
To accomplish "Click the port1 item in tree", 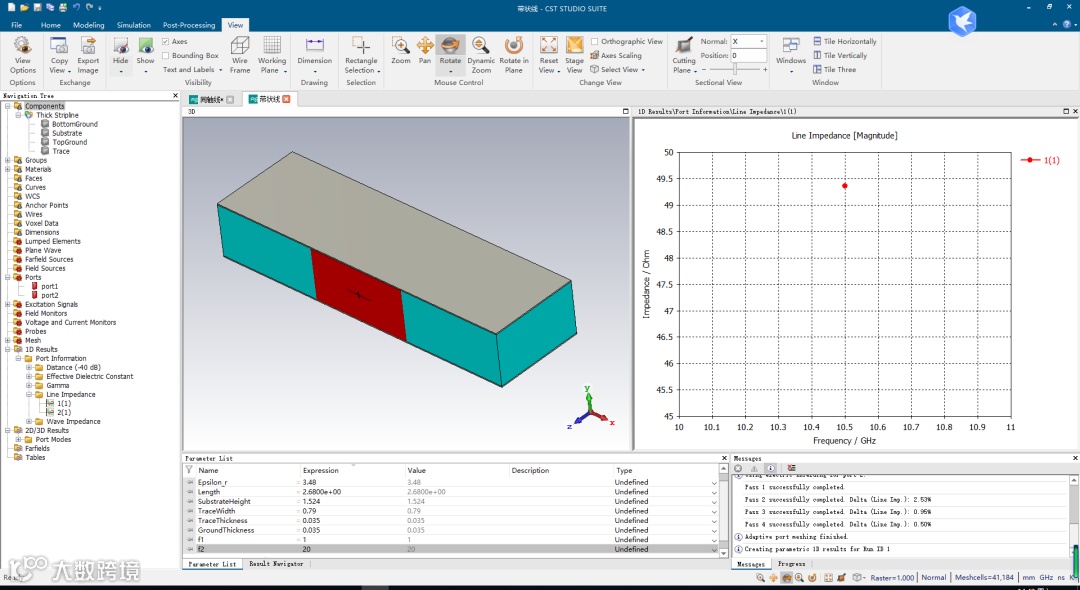I will tap(49, 286).
